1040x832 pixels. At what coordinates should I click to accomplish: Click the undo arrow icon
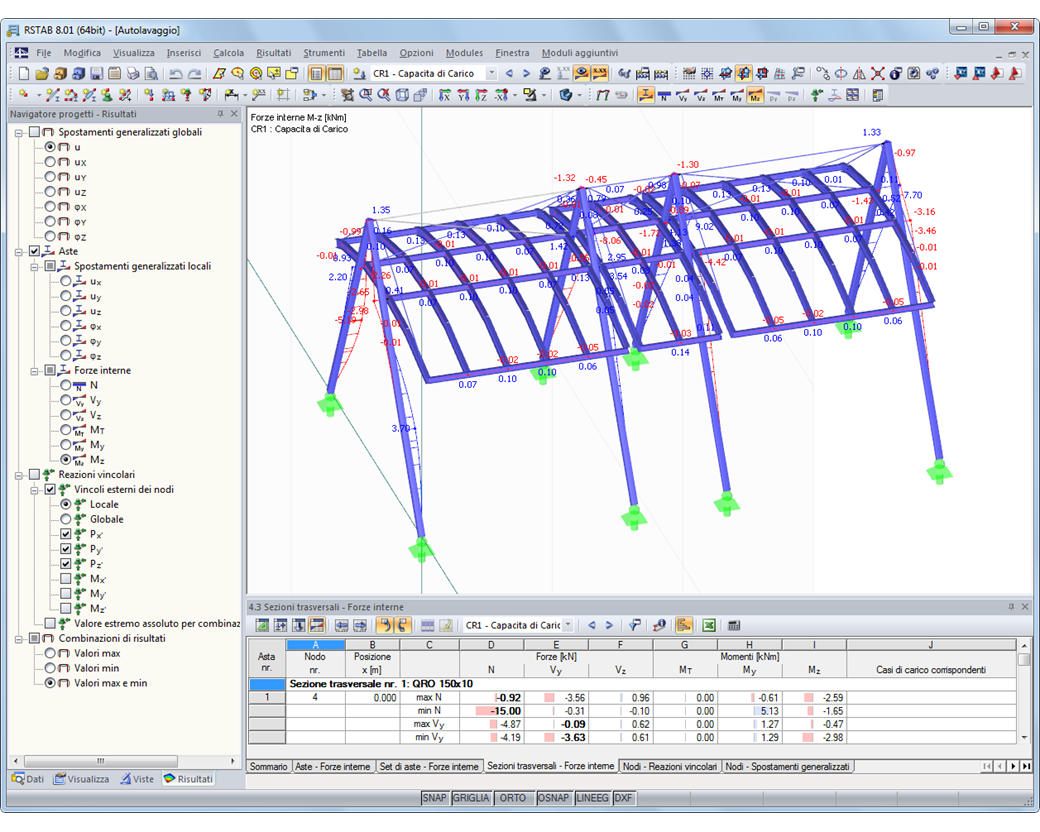click(176, 74)
